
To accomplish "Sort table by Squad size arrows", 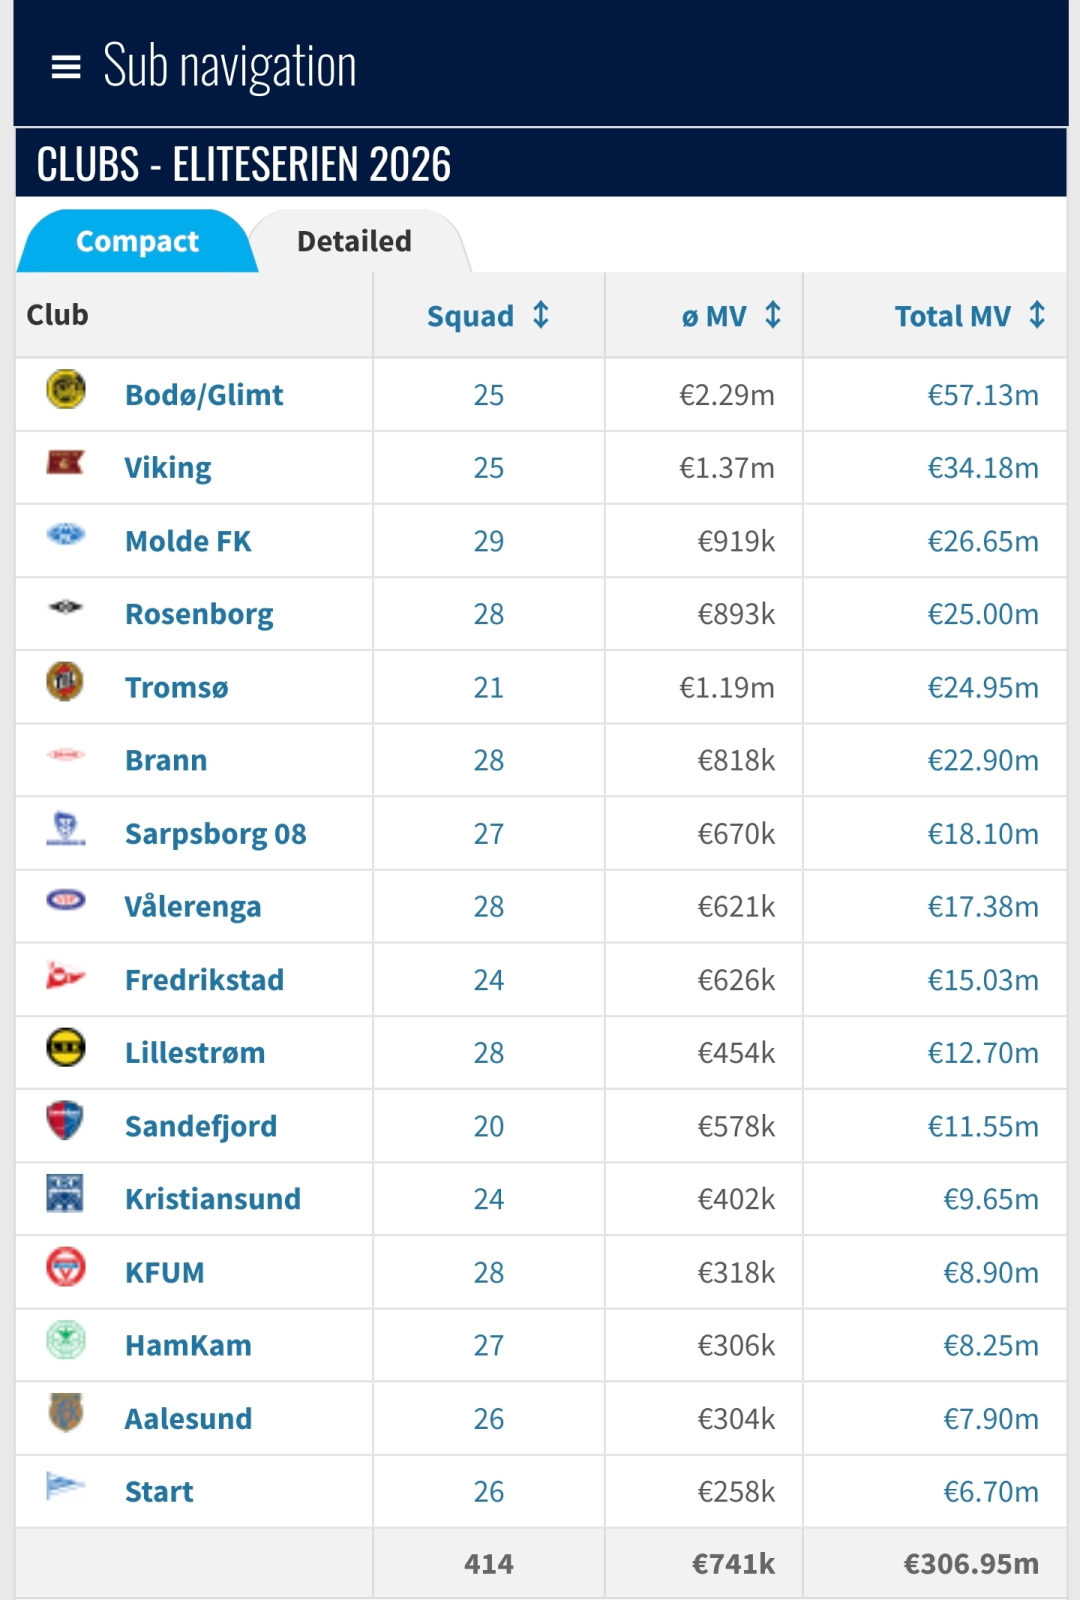I will (541, 316).
